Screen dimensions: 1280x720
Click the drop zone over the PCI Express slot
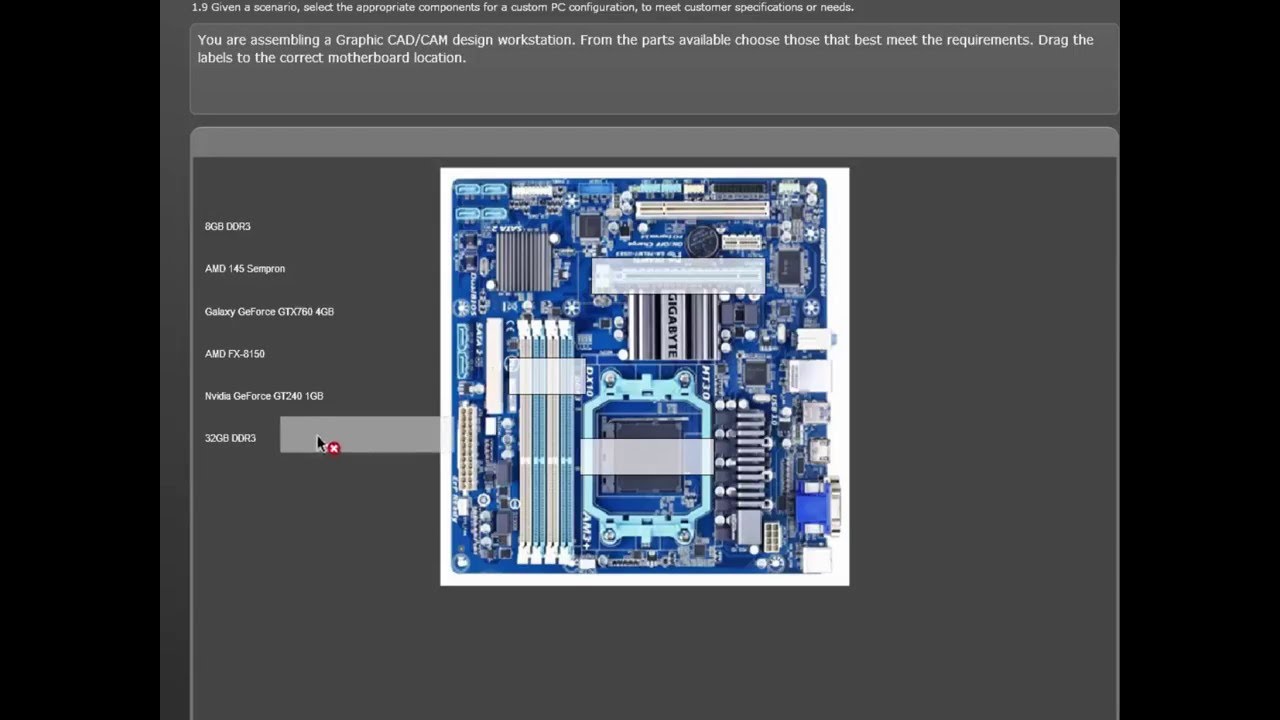click(x=678, y=276)
